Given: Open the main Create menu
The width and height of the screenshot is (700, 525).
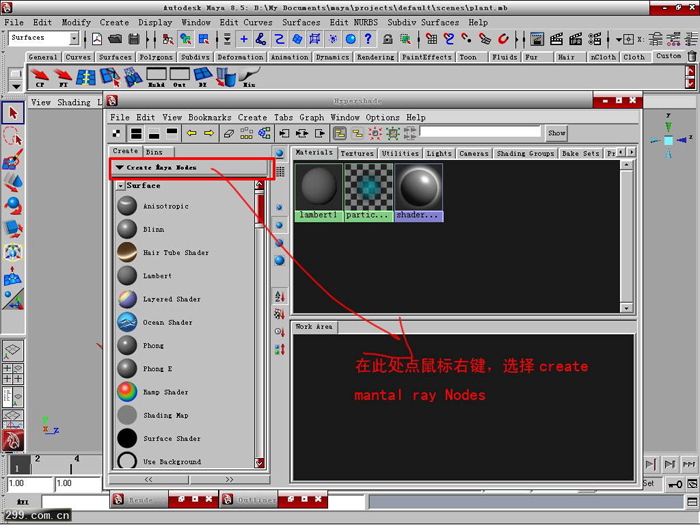Looking at the screenshot, I should coord(114,22).
